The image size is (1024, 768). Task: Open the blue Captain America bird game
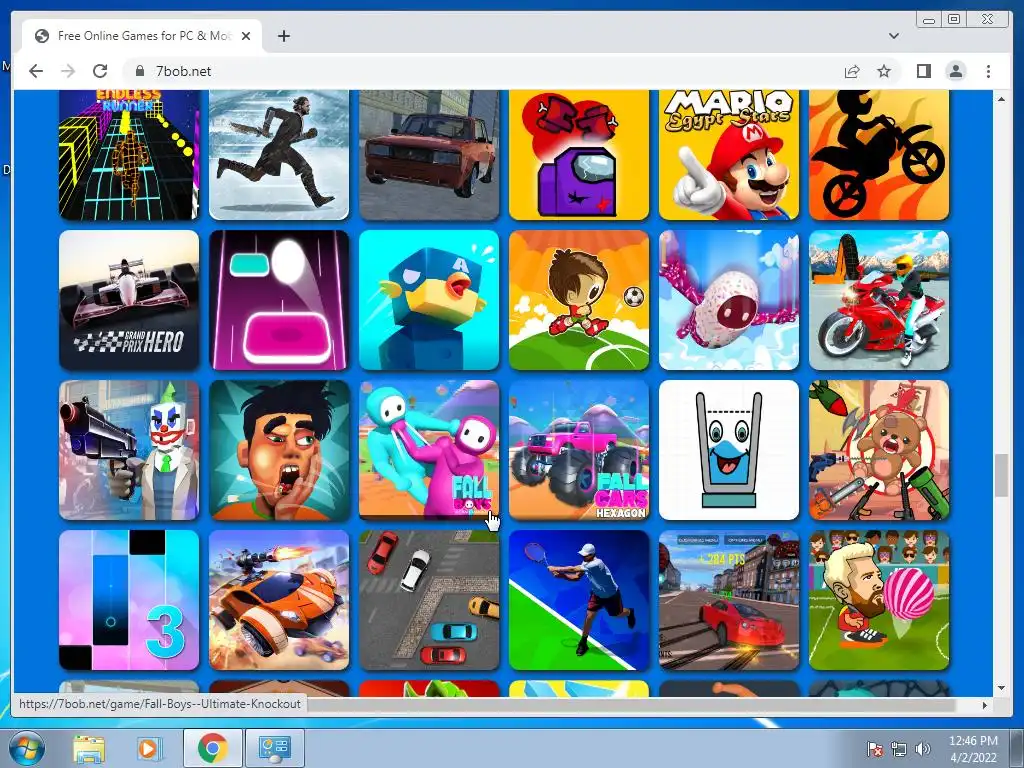429,300
